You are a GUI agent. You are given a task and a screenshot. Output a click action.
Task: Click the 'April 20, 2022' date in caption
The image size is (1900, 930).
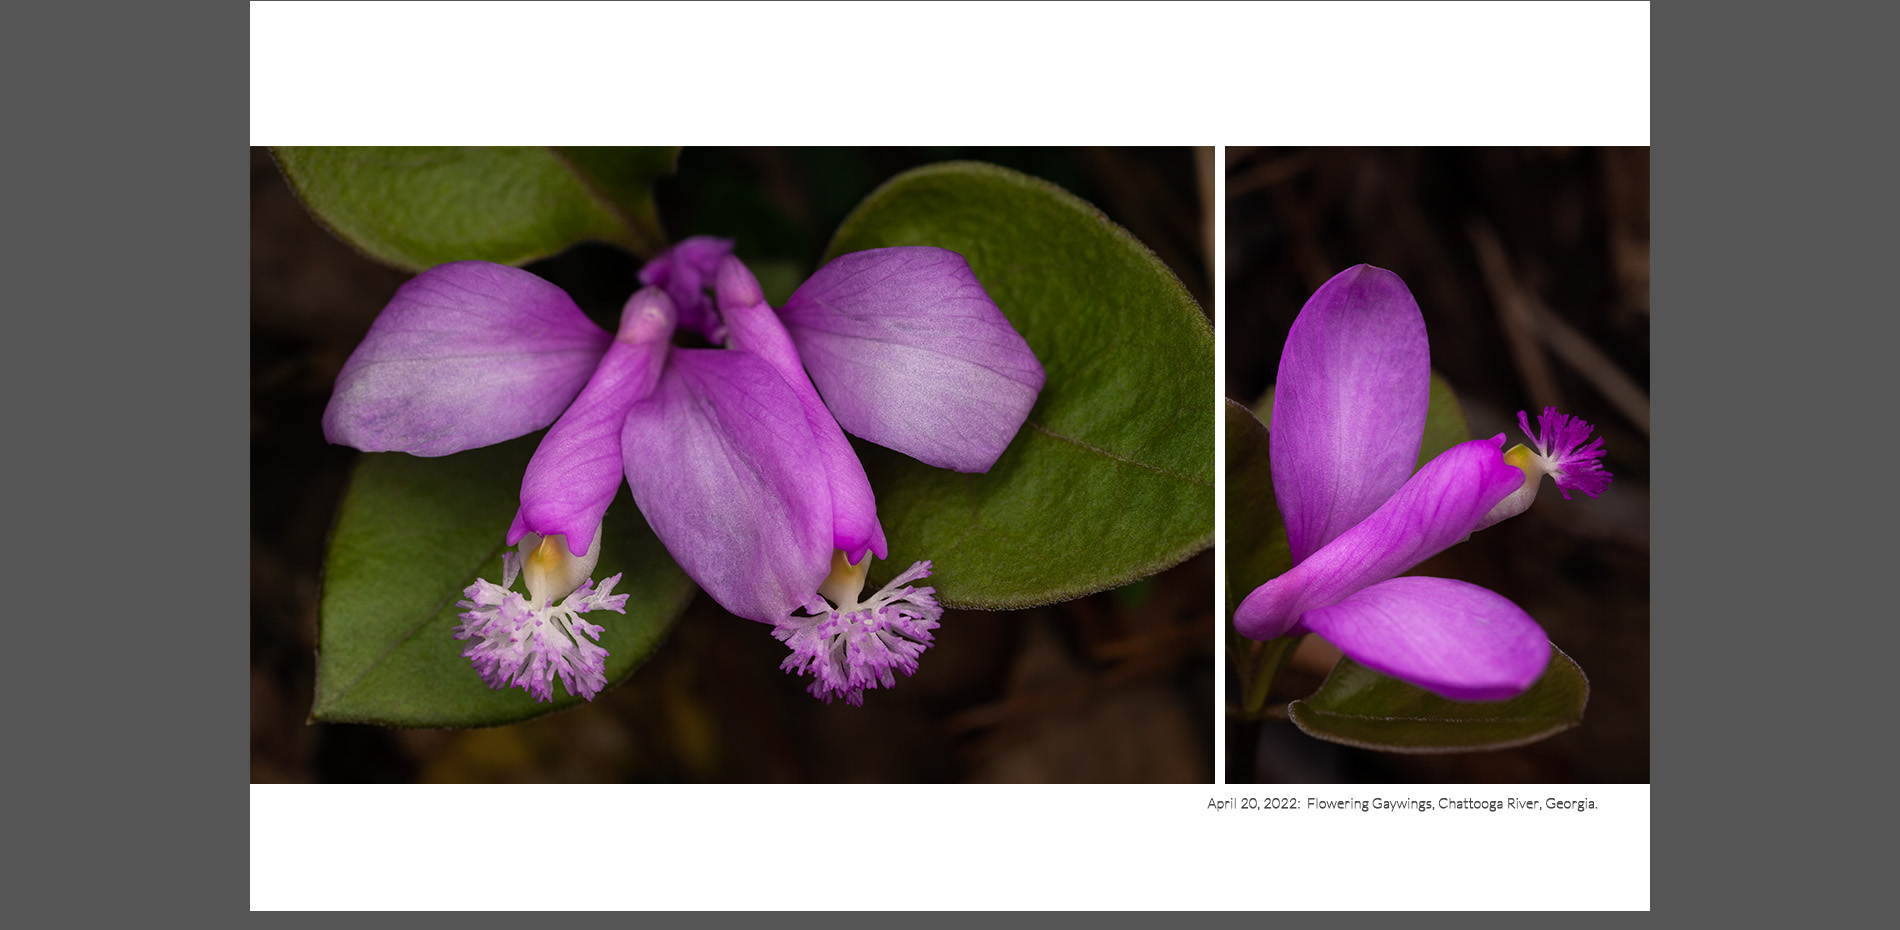point(1252,804)
